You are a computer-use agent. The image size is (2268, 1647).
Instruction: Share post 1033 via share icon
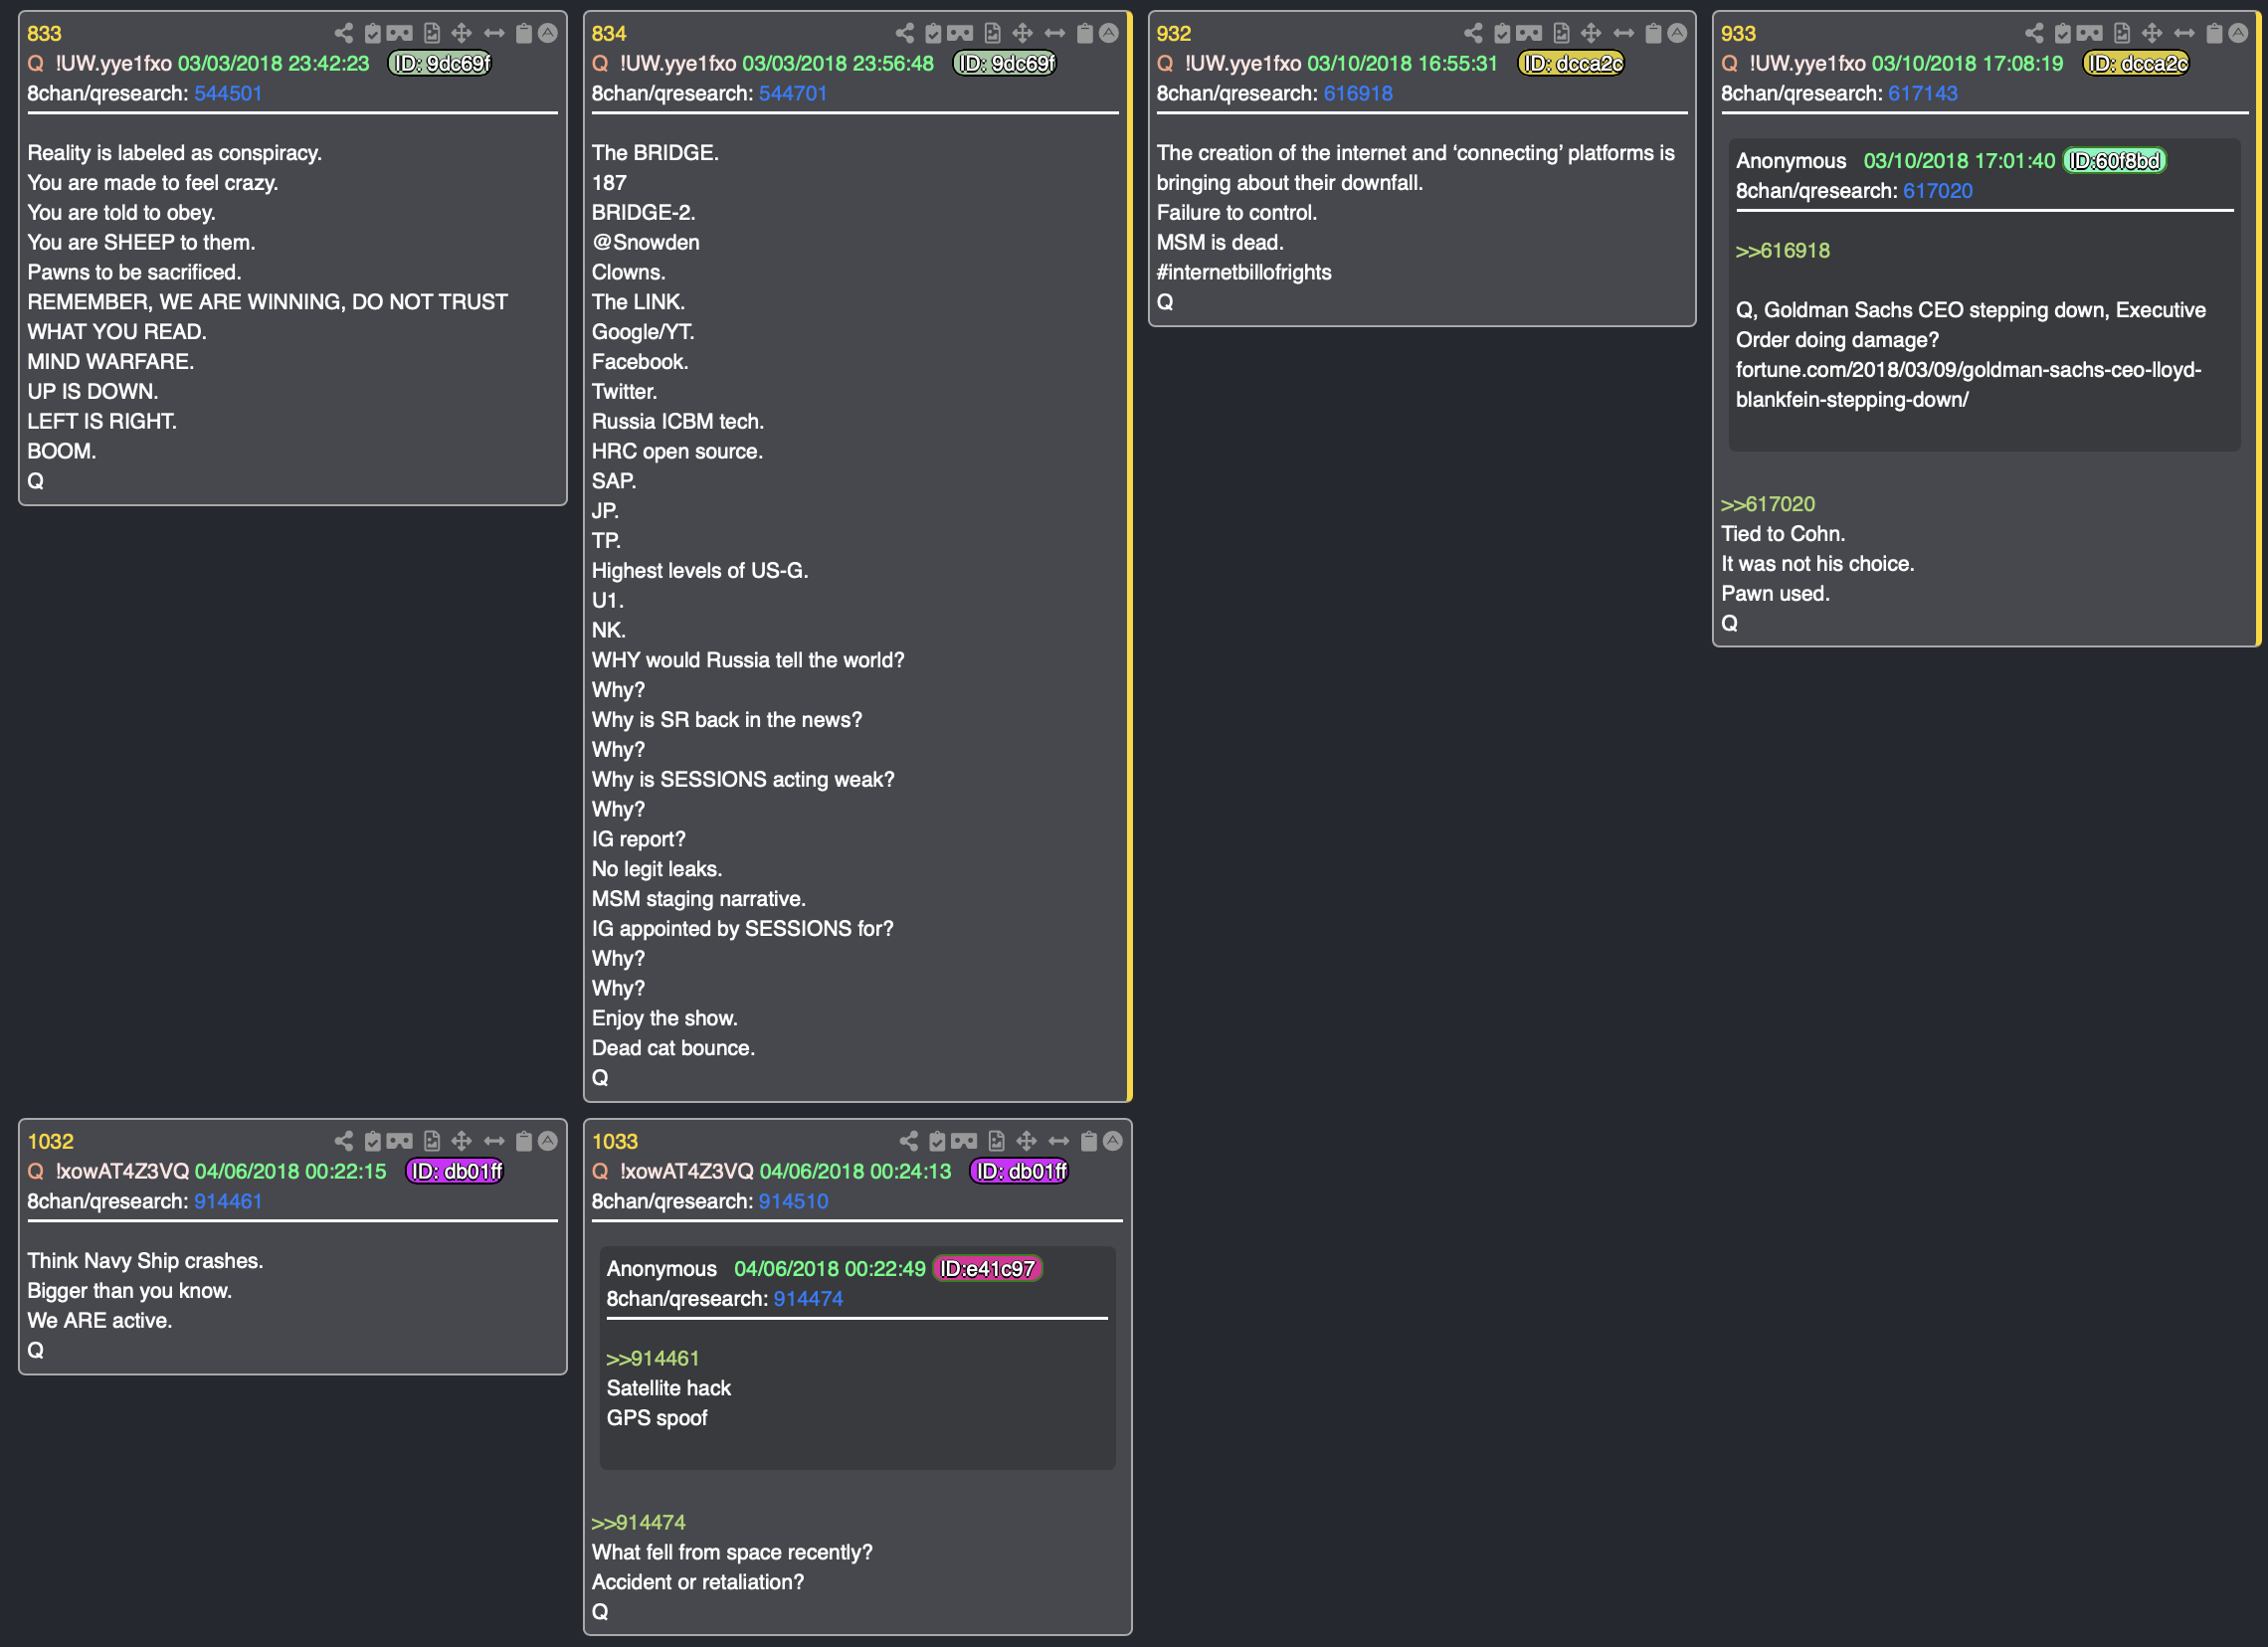click(908, 1141)
